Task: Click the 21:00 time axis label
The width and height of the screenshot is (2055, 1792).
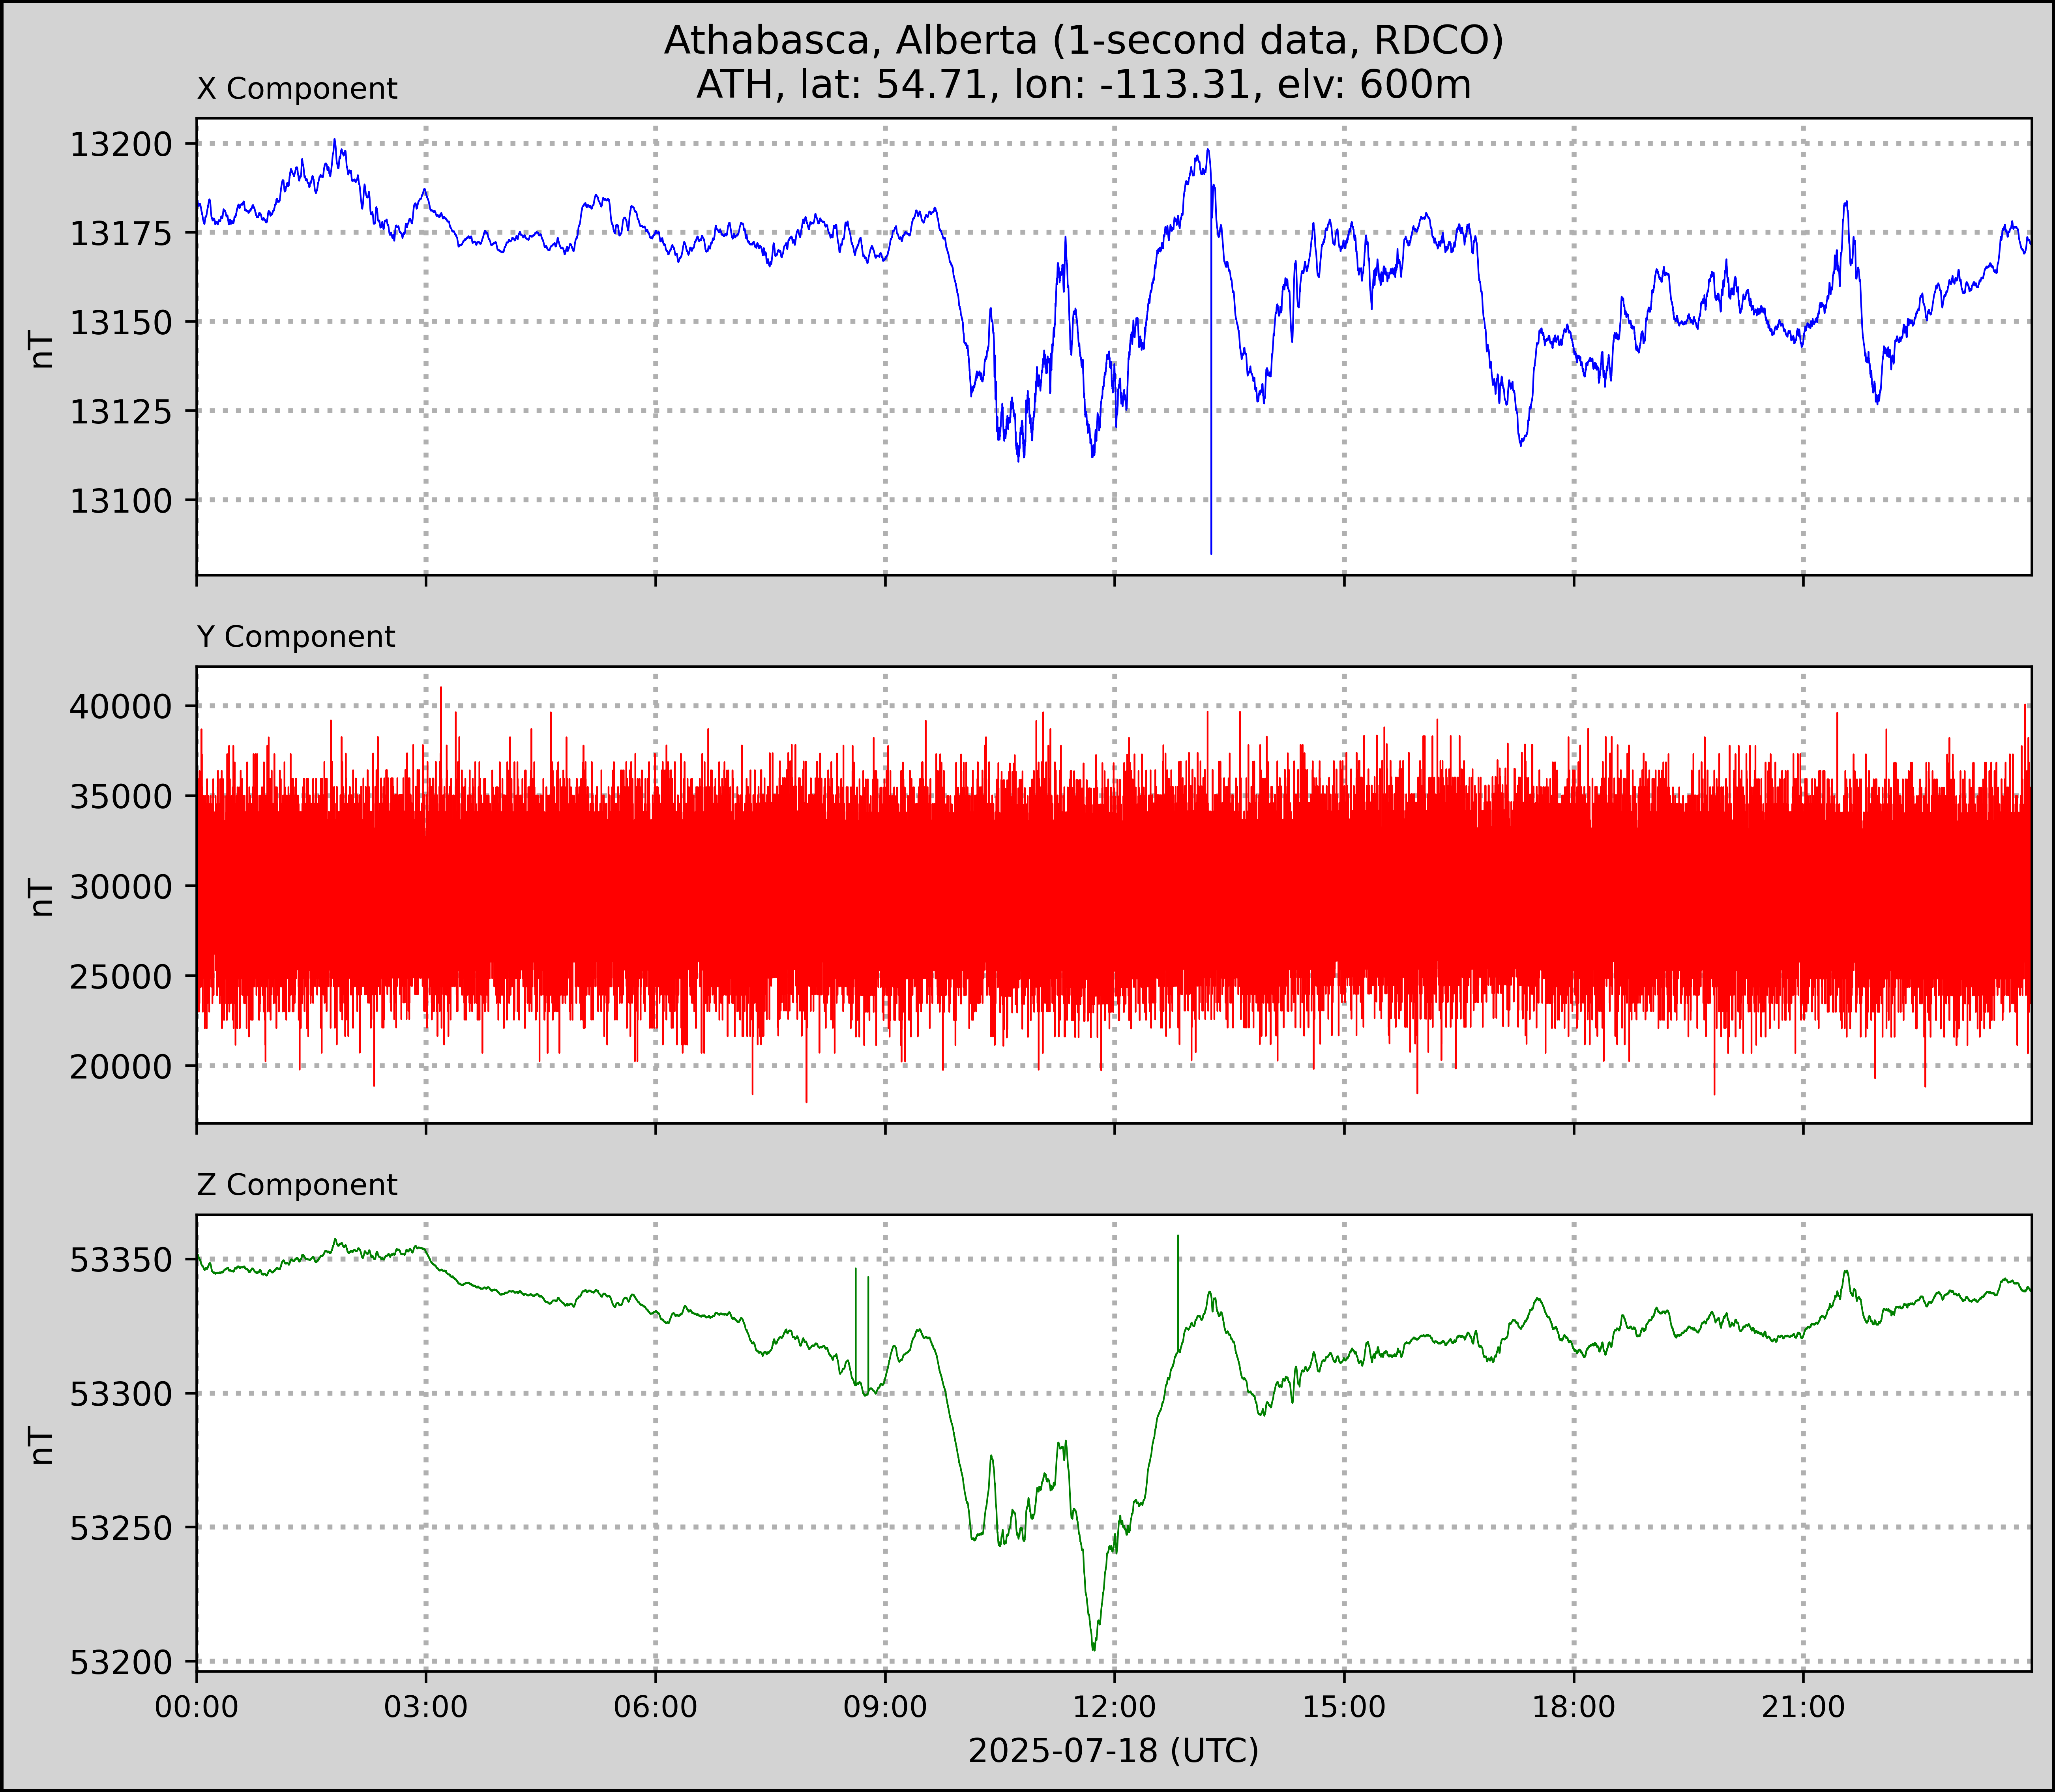Action: click(x=1803, y=1706)
